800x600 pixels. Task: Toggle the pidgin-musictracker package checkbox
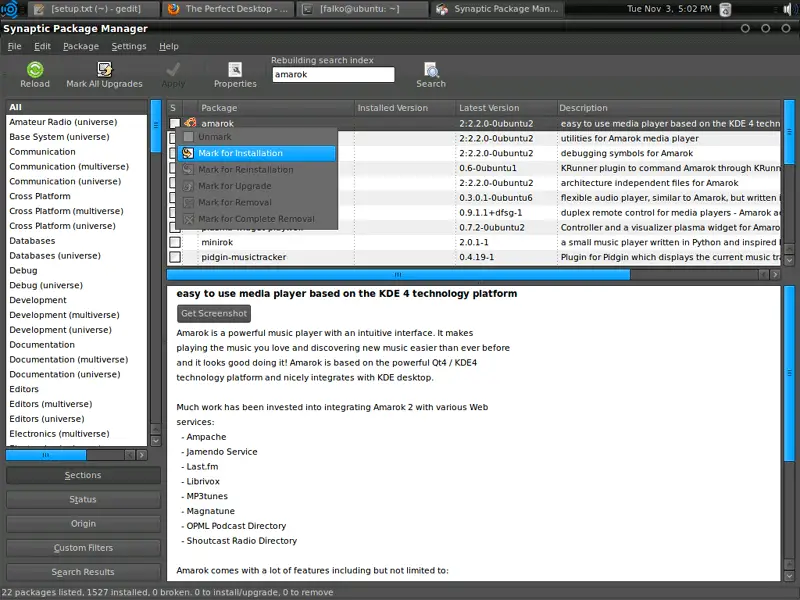[175, 257]
